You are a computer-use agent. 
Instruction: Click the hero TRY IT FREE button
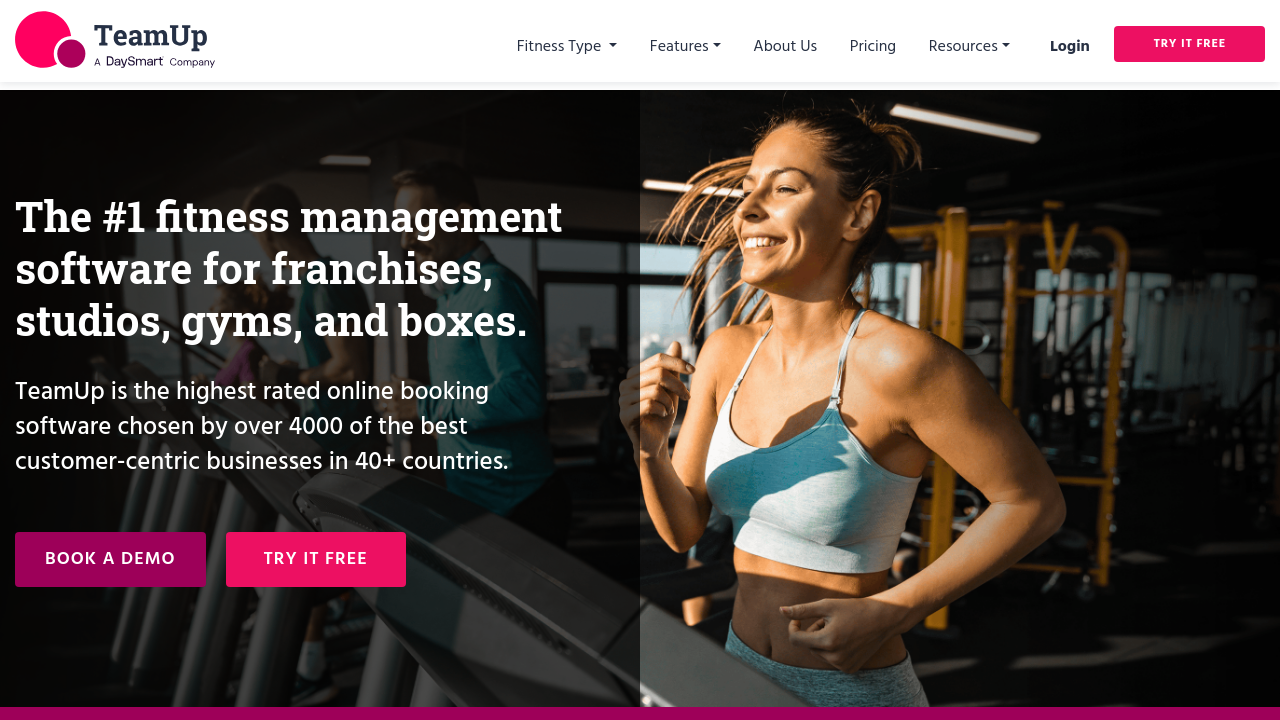click(316, 559)
